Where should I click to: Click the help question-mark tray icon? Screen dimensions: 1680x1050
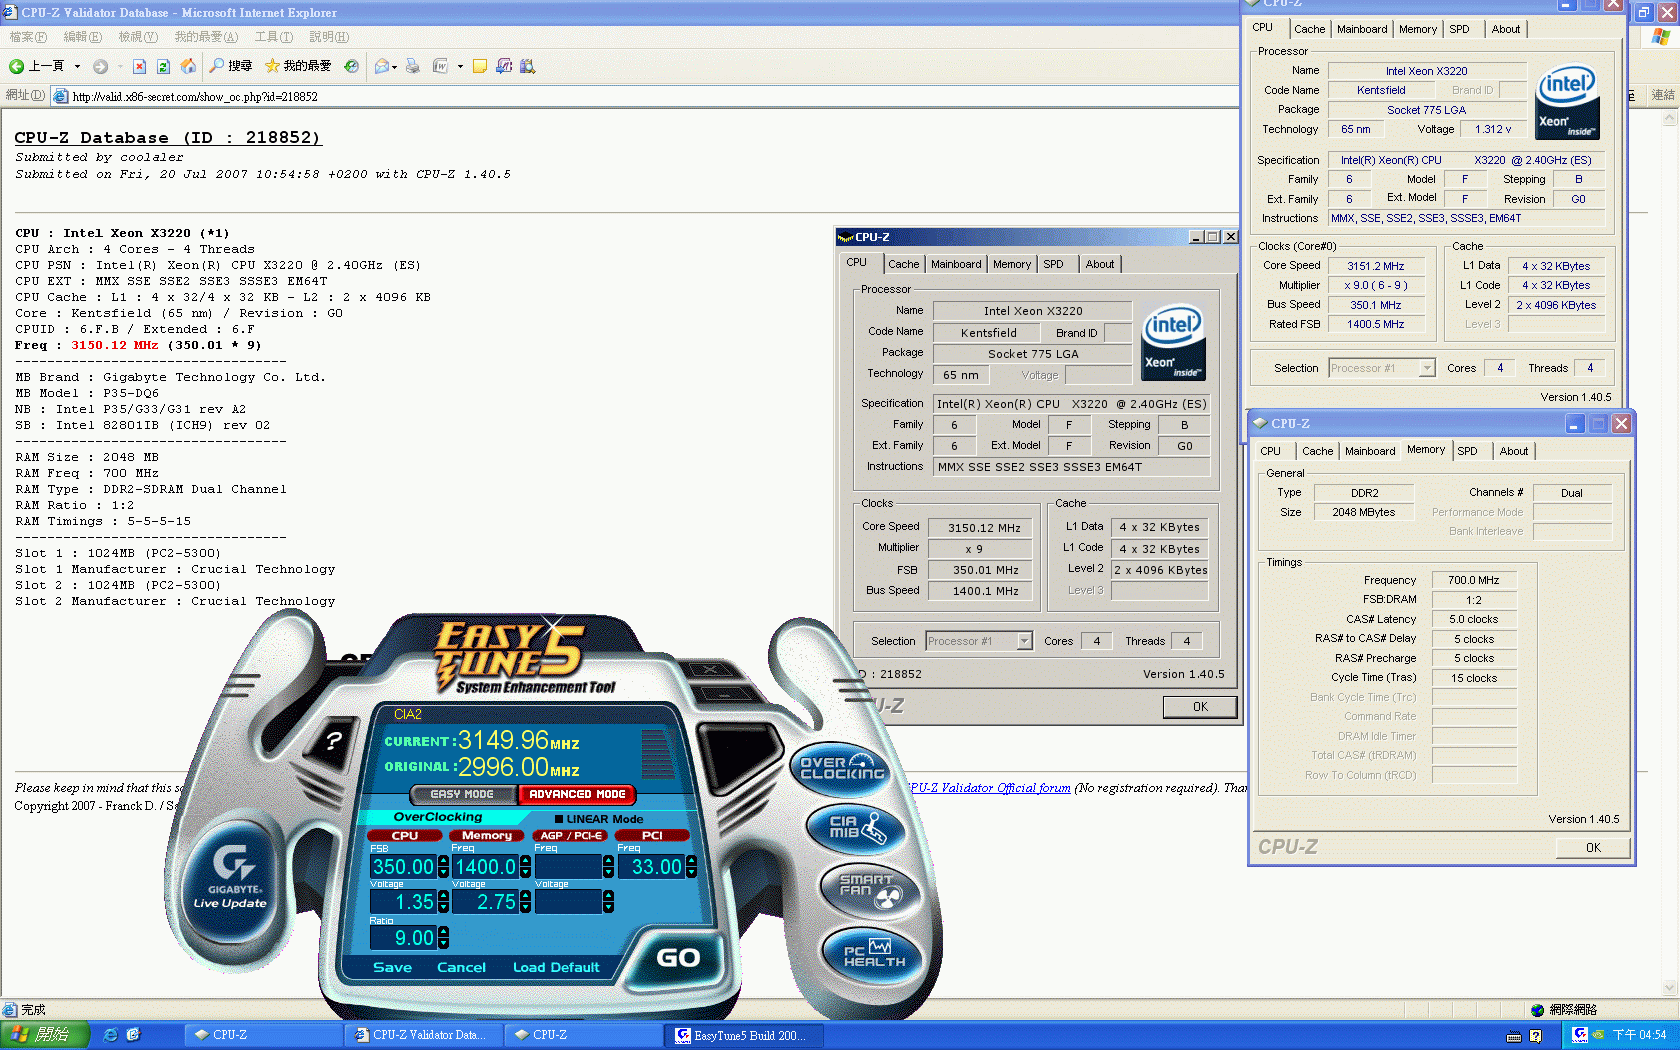pos(1536,1036)
